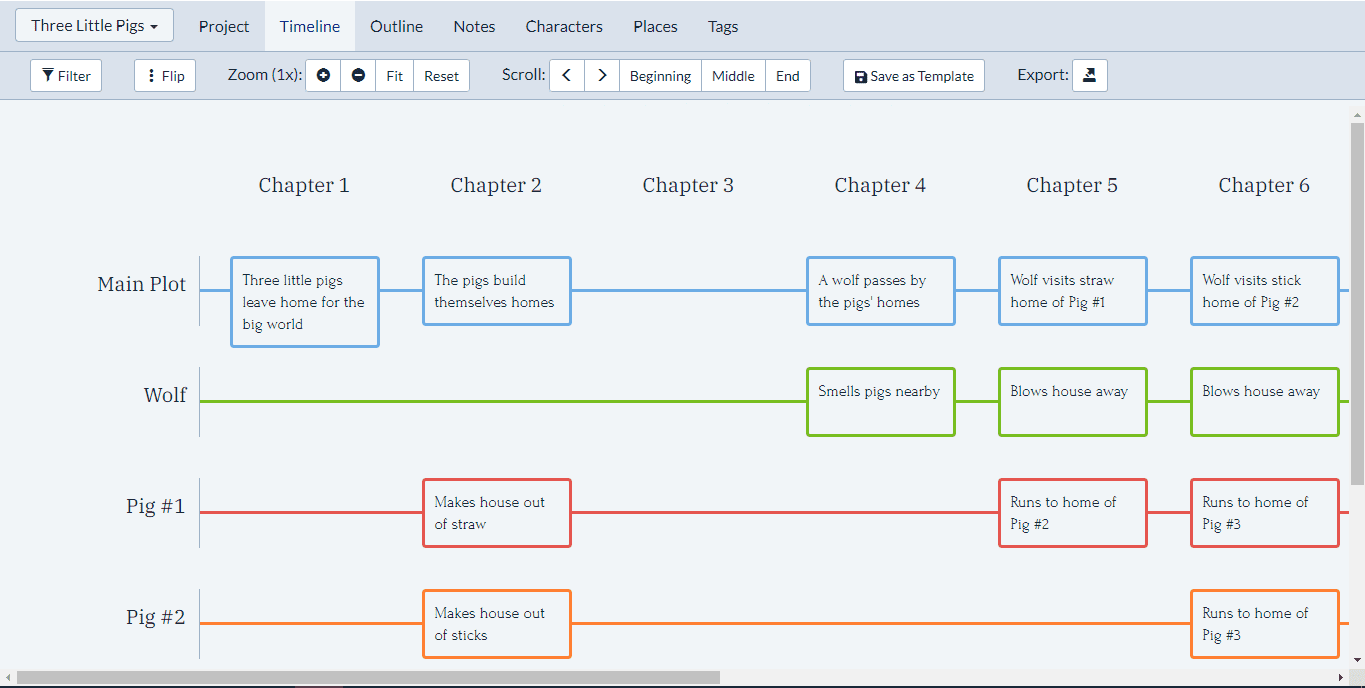Zoom out using the minus icon

tap(358, 75)
